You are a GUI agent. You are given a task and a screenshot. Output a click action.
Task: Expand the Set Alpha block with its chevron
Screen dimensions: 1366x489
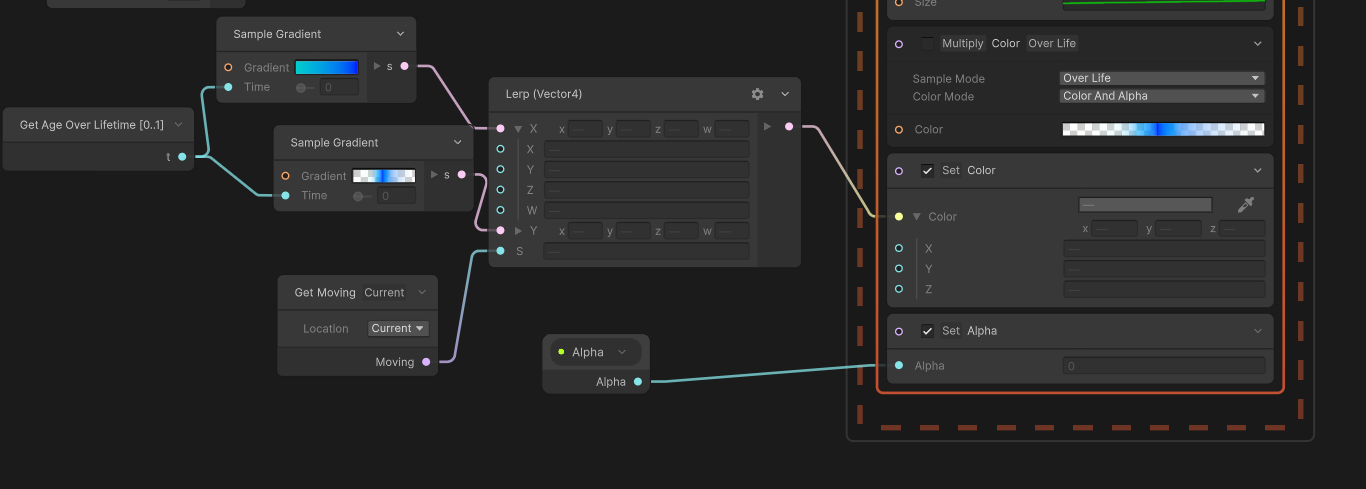click(1258, 331)
